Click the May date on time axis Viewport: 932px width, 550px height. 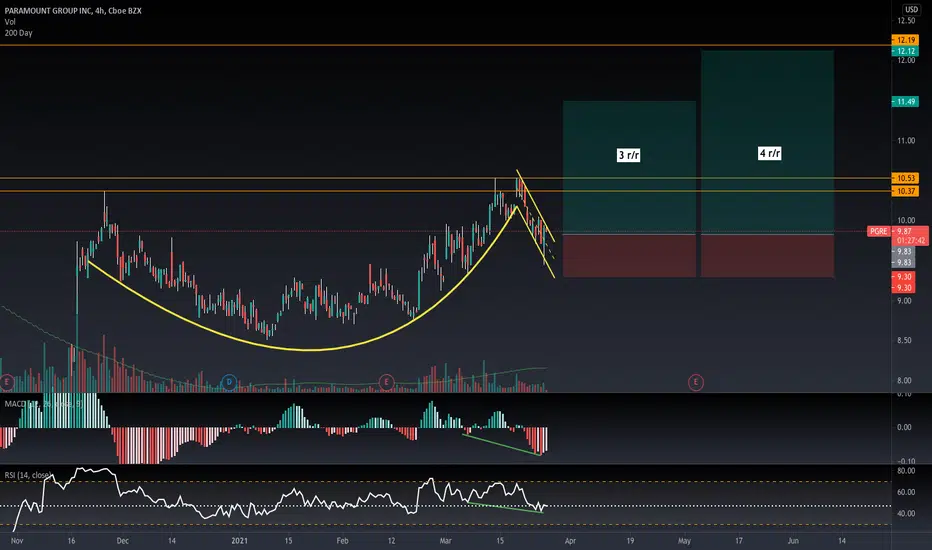tap(685, 541)
